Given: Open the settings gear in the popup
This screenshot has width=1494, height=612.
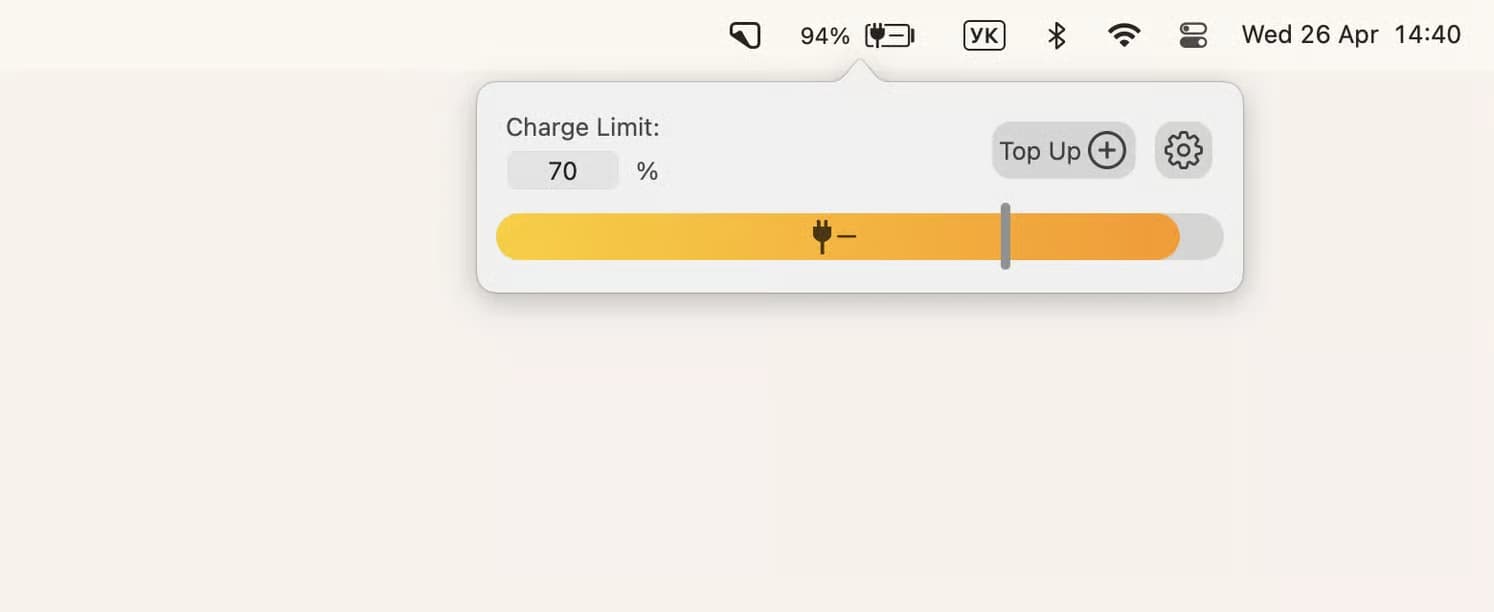Looking at the screenshot, I should point(1183,151).
